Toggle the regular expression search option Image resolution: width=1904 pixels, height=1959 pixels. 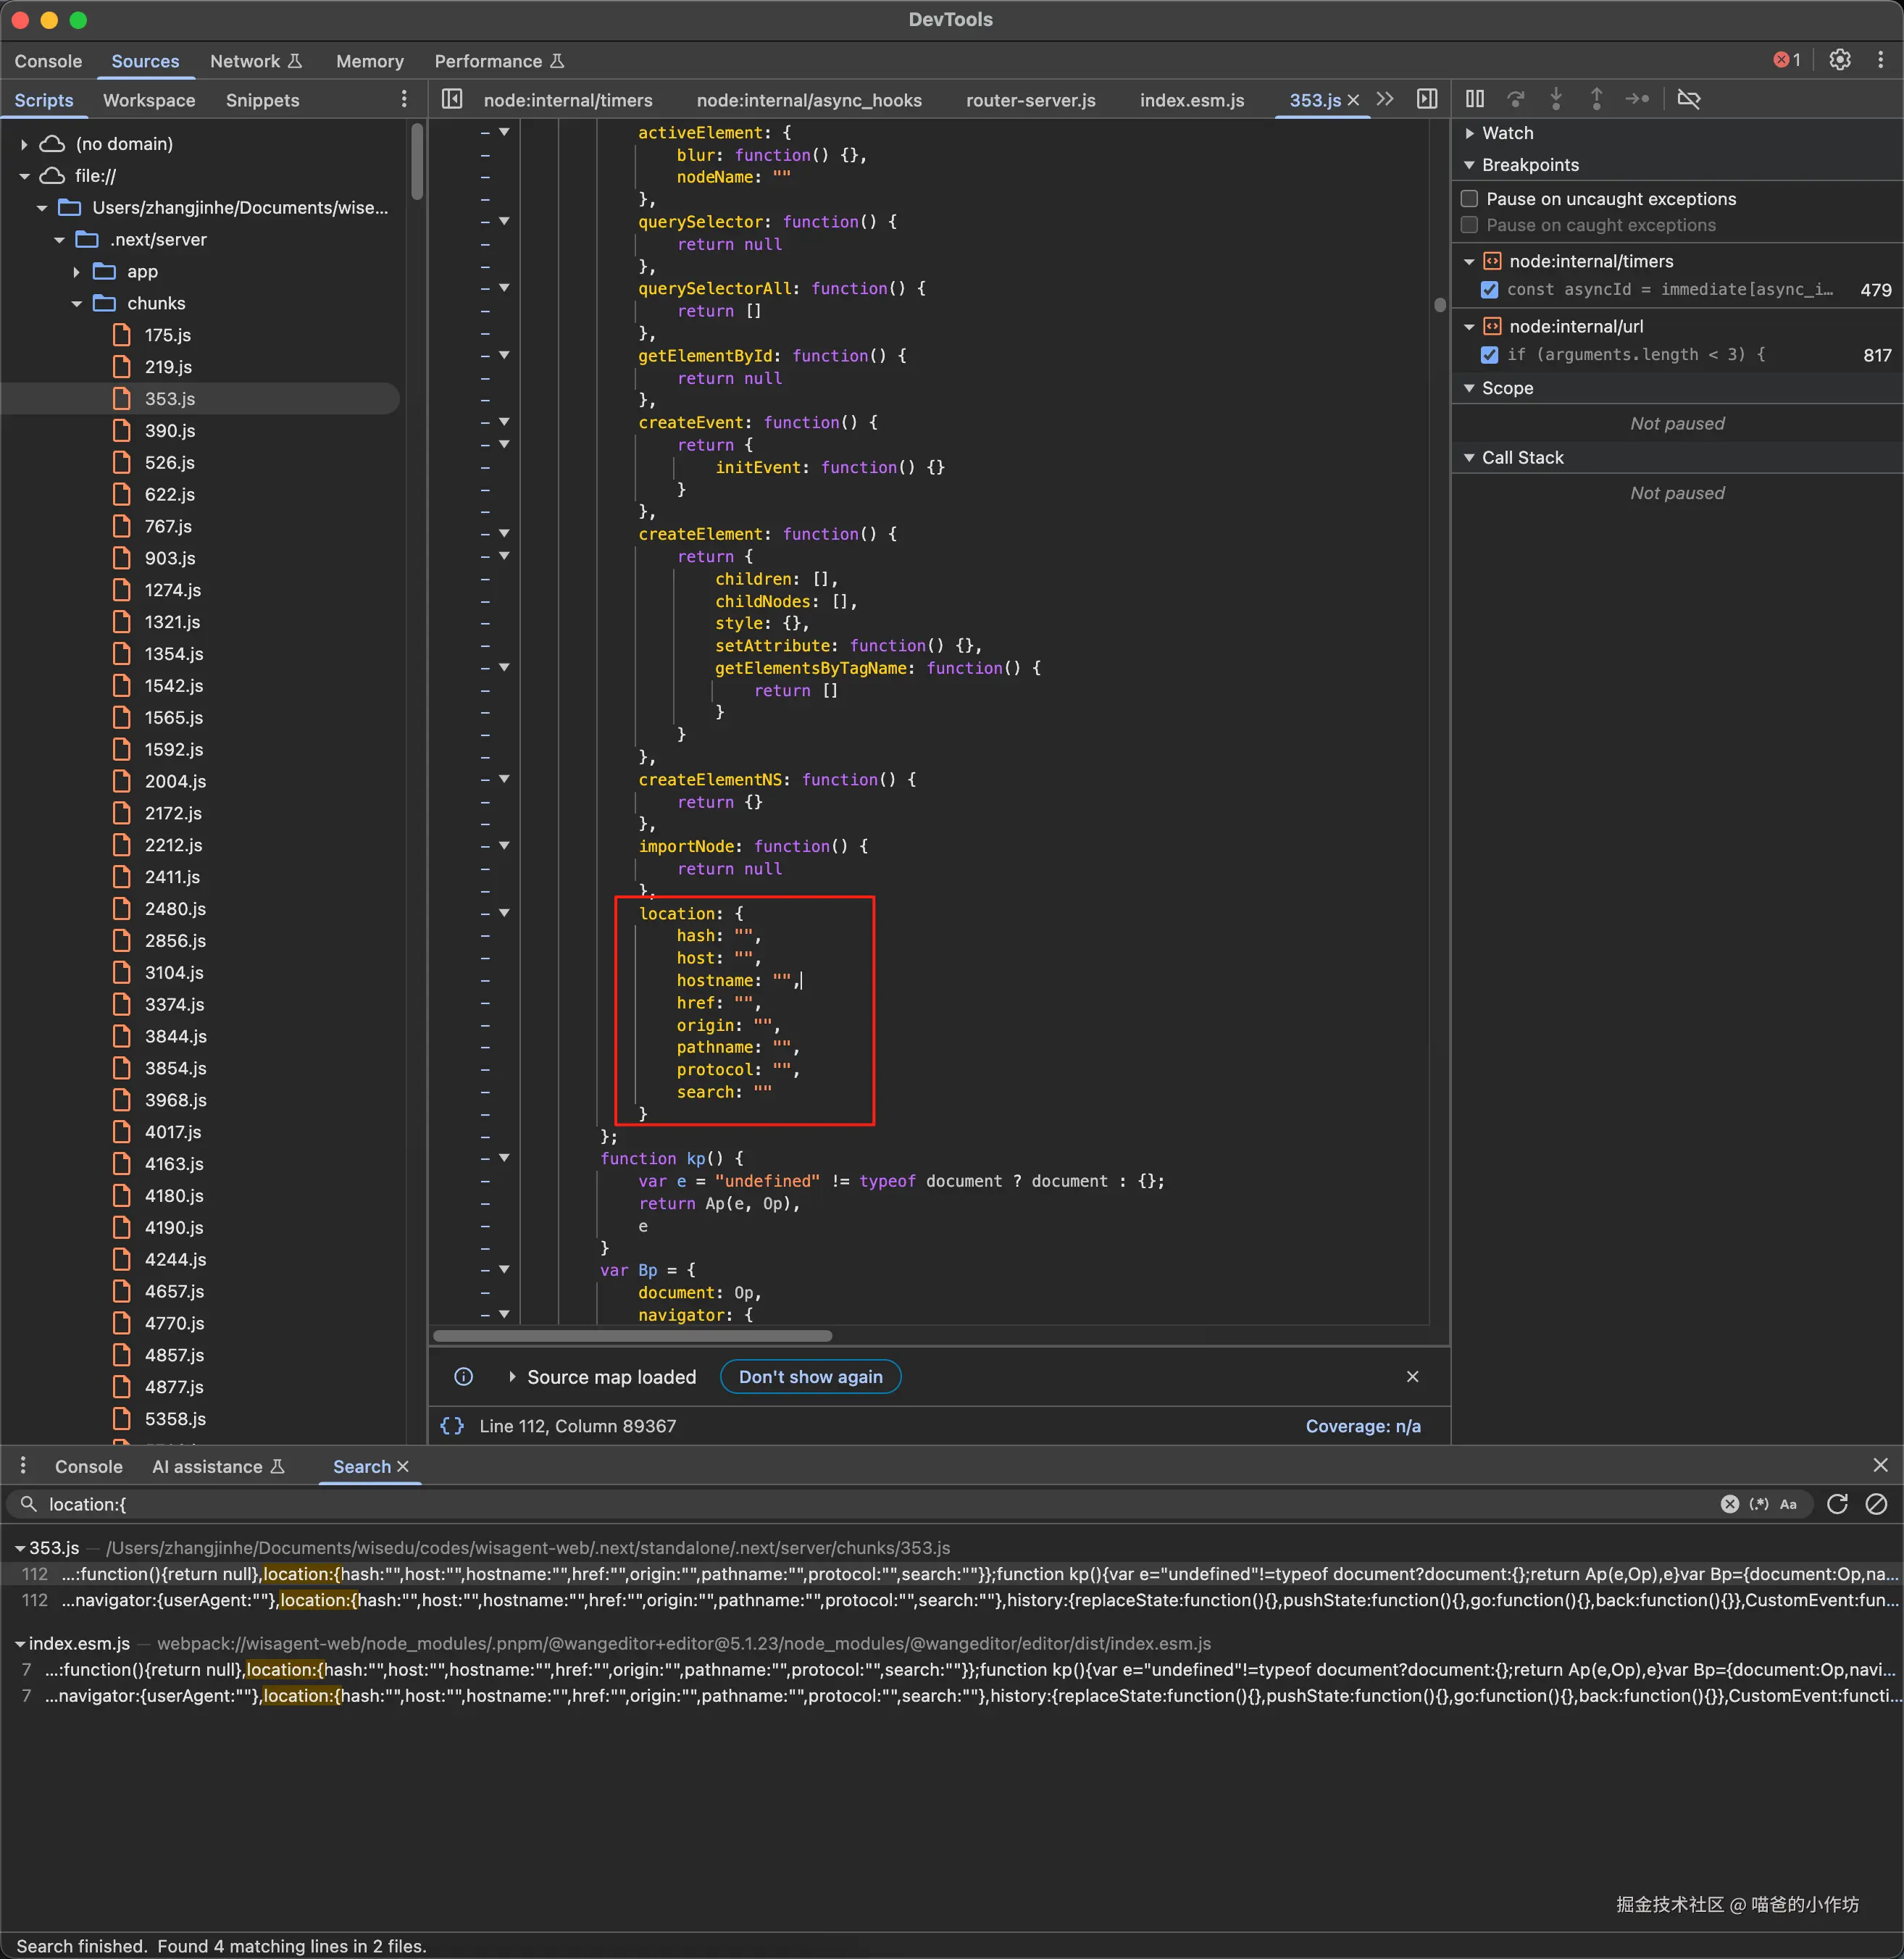point(1758,1504)
